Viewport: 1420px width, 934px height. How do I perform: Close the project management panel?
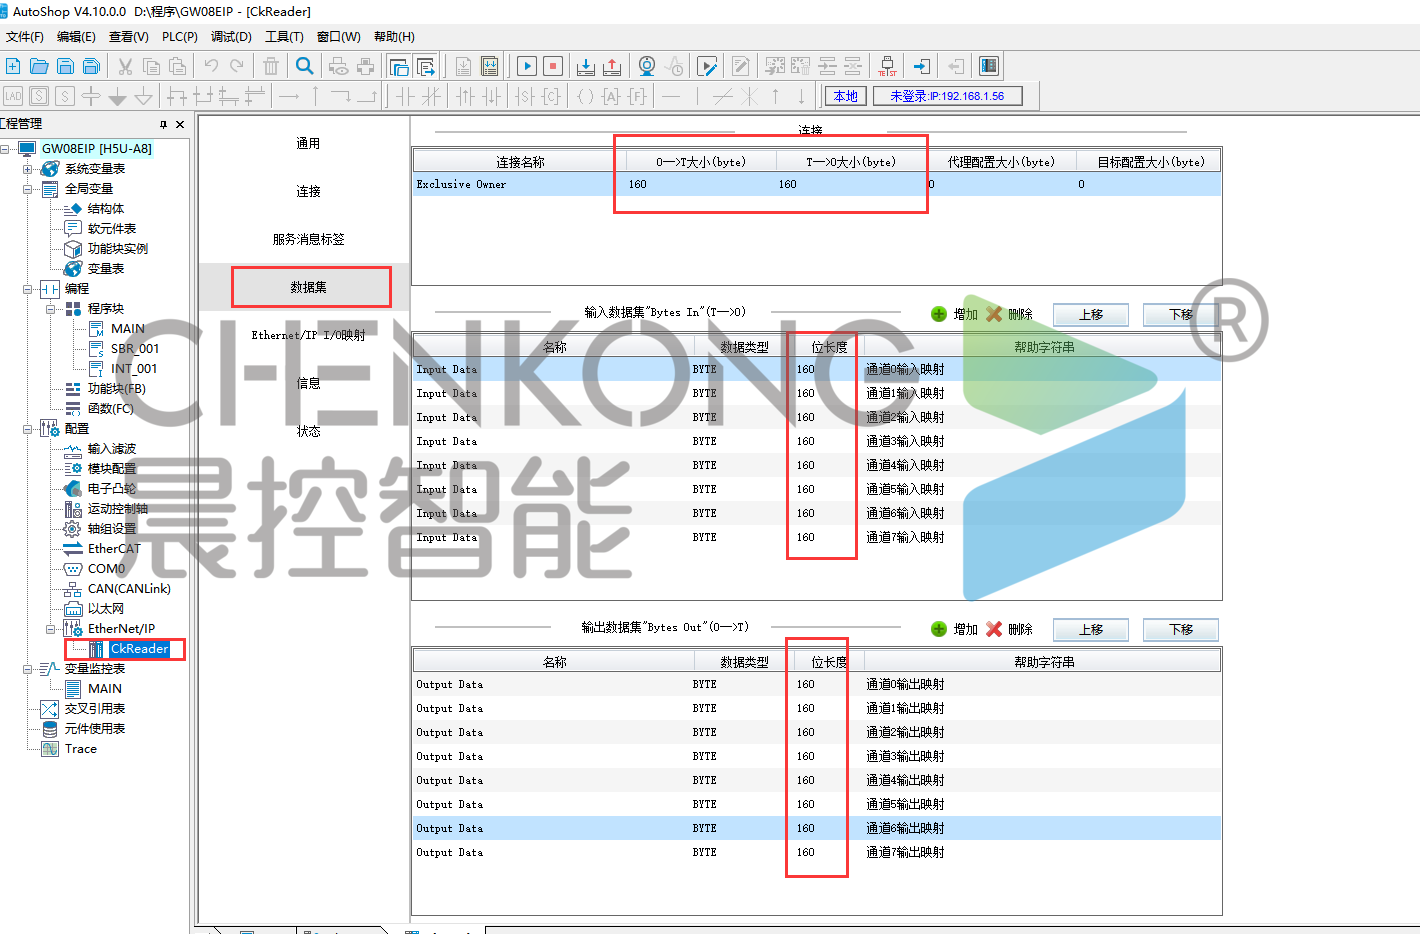click(180, 124)
